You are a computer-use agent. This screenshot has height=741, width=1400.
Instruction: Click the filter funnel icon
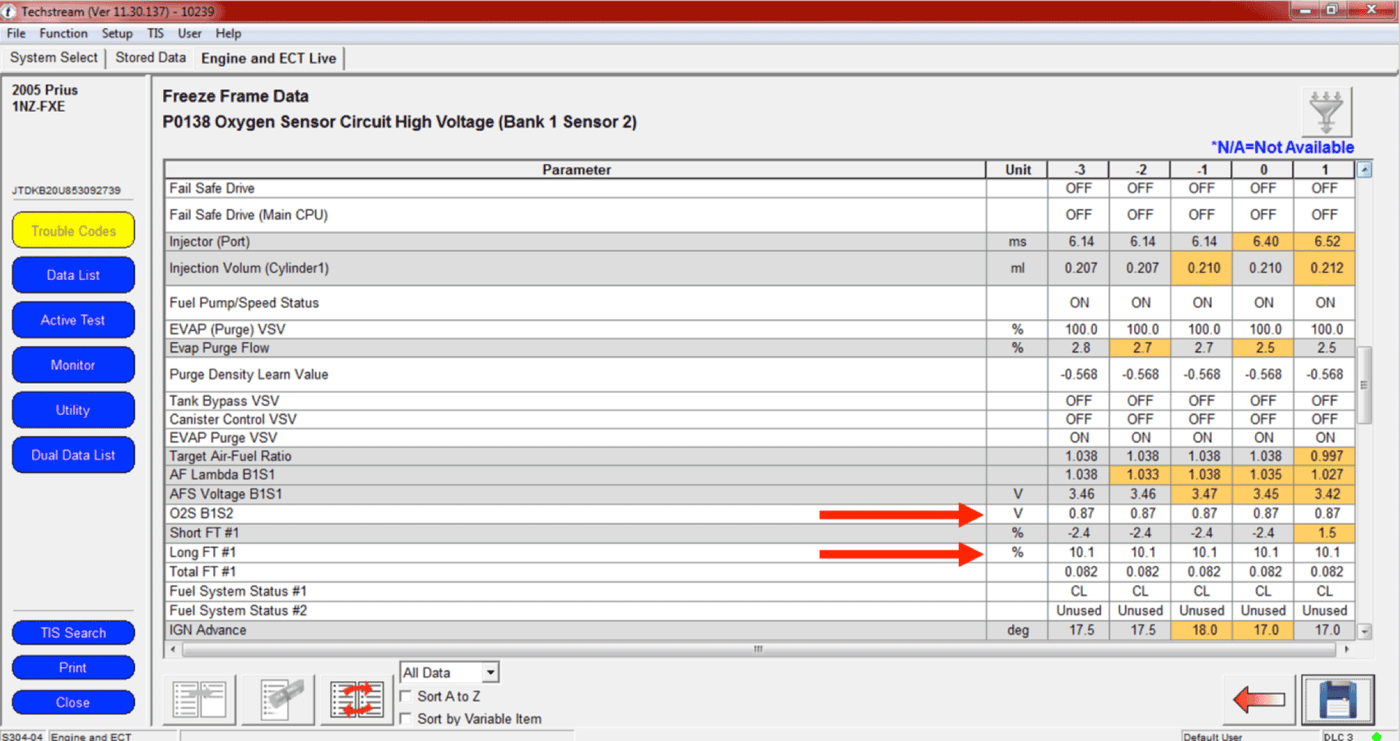(1326, 111)
